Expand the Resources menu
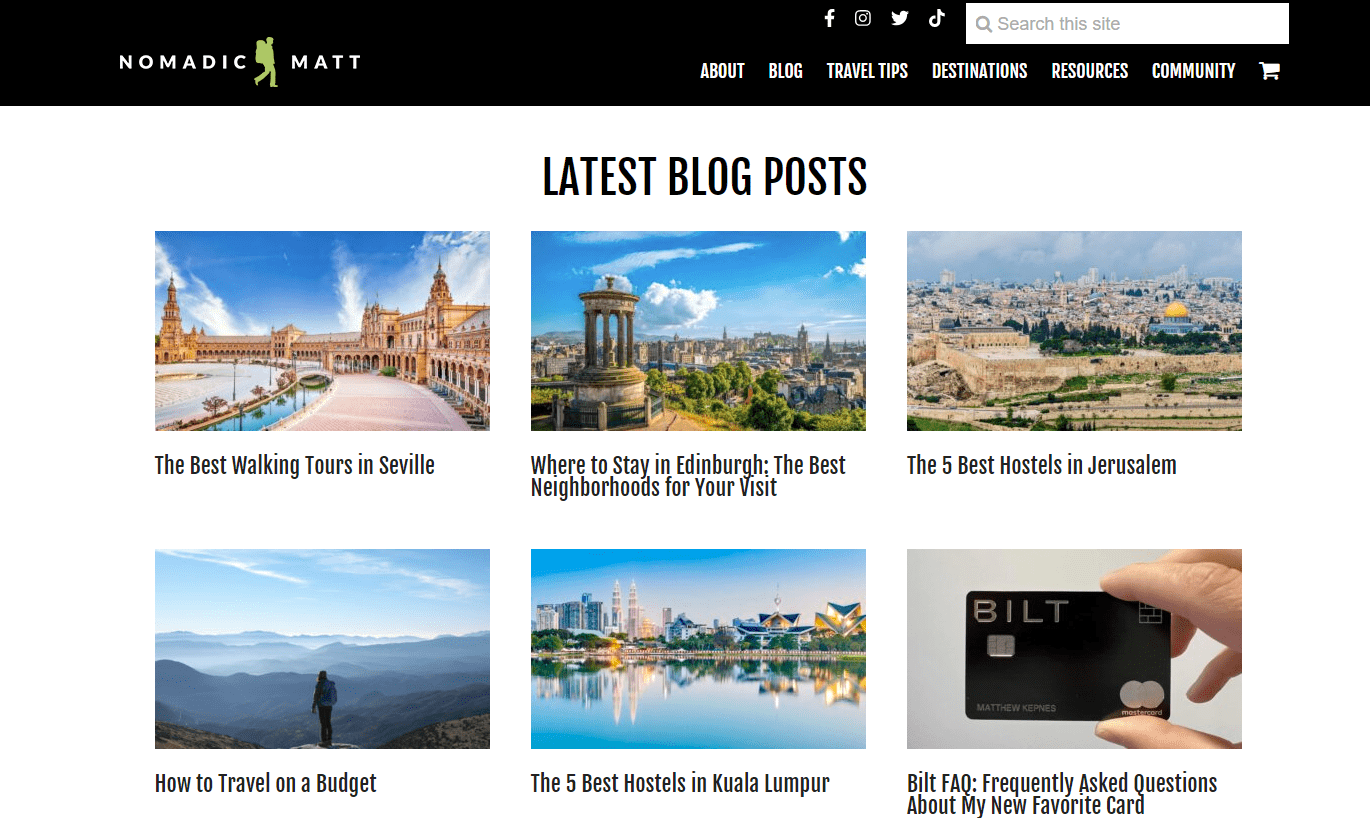Image resolution: width=1370 pixels, height=818 pixels. 1089,71
